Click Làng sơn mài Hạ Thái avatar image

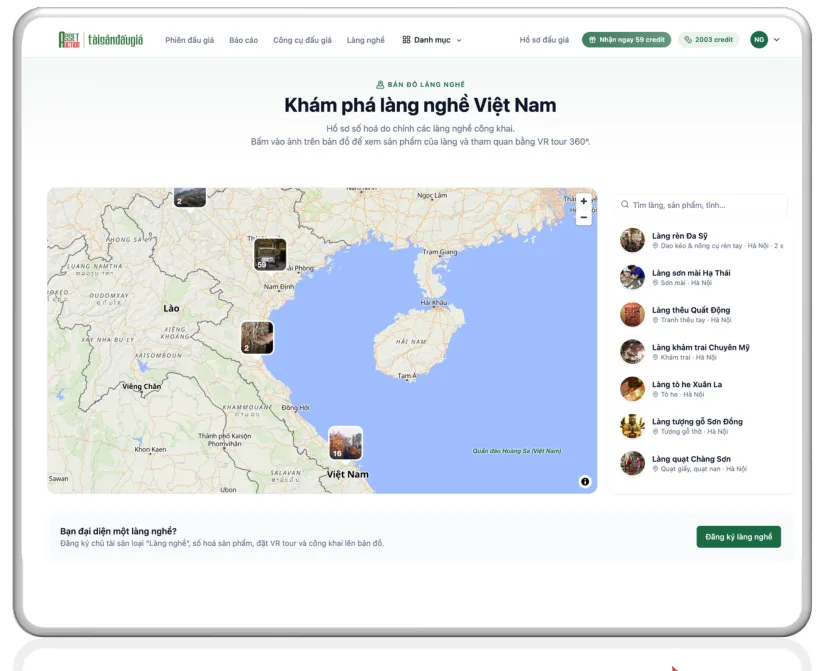click(633, 278)
